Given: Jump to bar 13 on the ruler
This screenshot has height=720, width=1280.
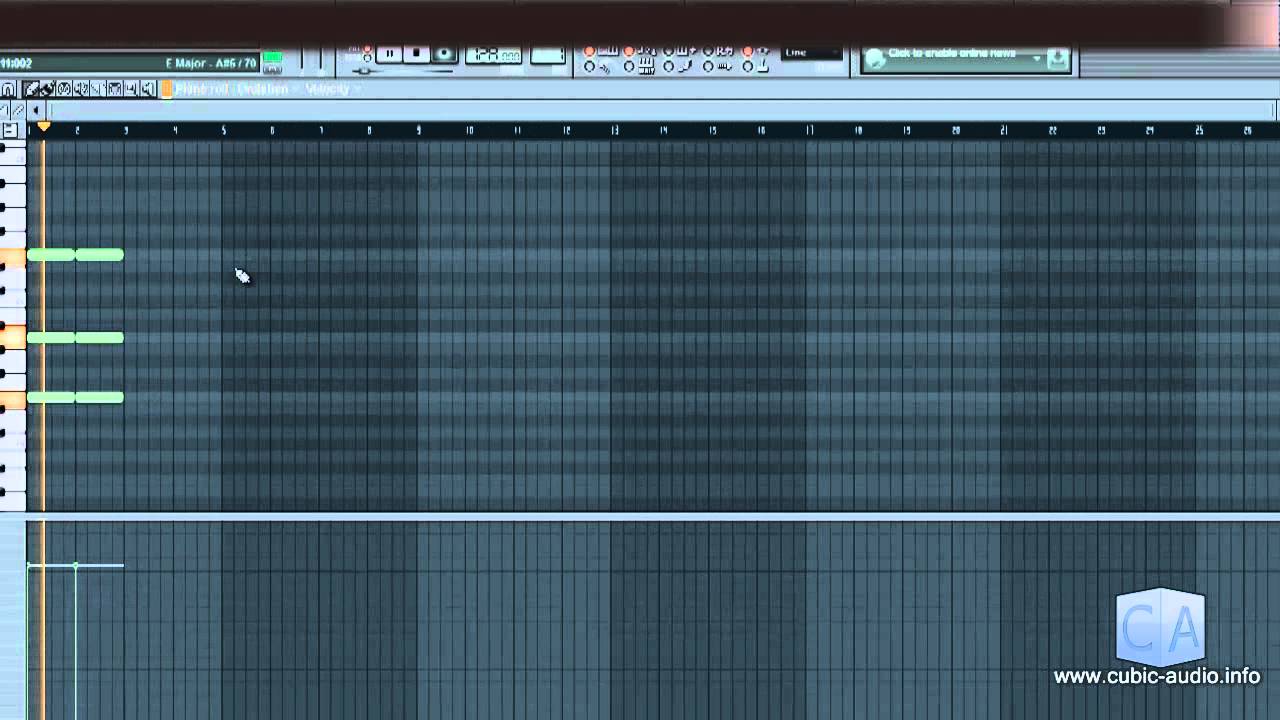Looking at the screenshot, I should (614, 130).
